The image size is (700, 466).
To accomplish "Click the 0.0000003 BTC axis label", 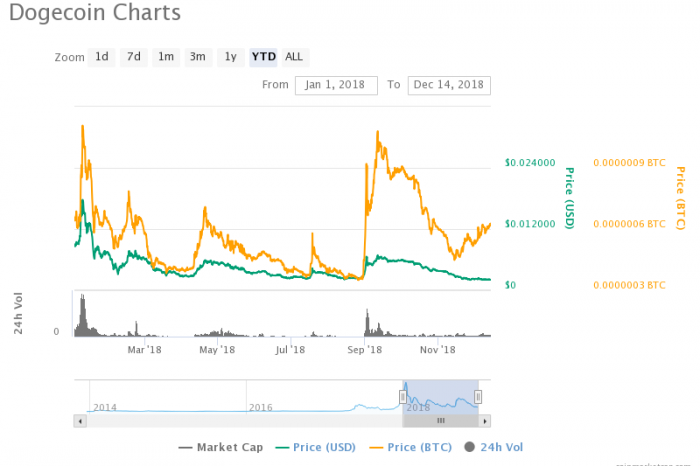I will (629, 285).
